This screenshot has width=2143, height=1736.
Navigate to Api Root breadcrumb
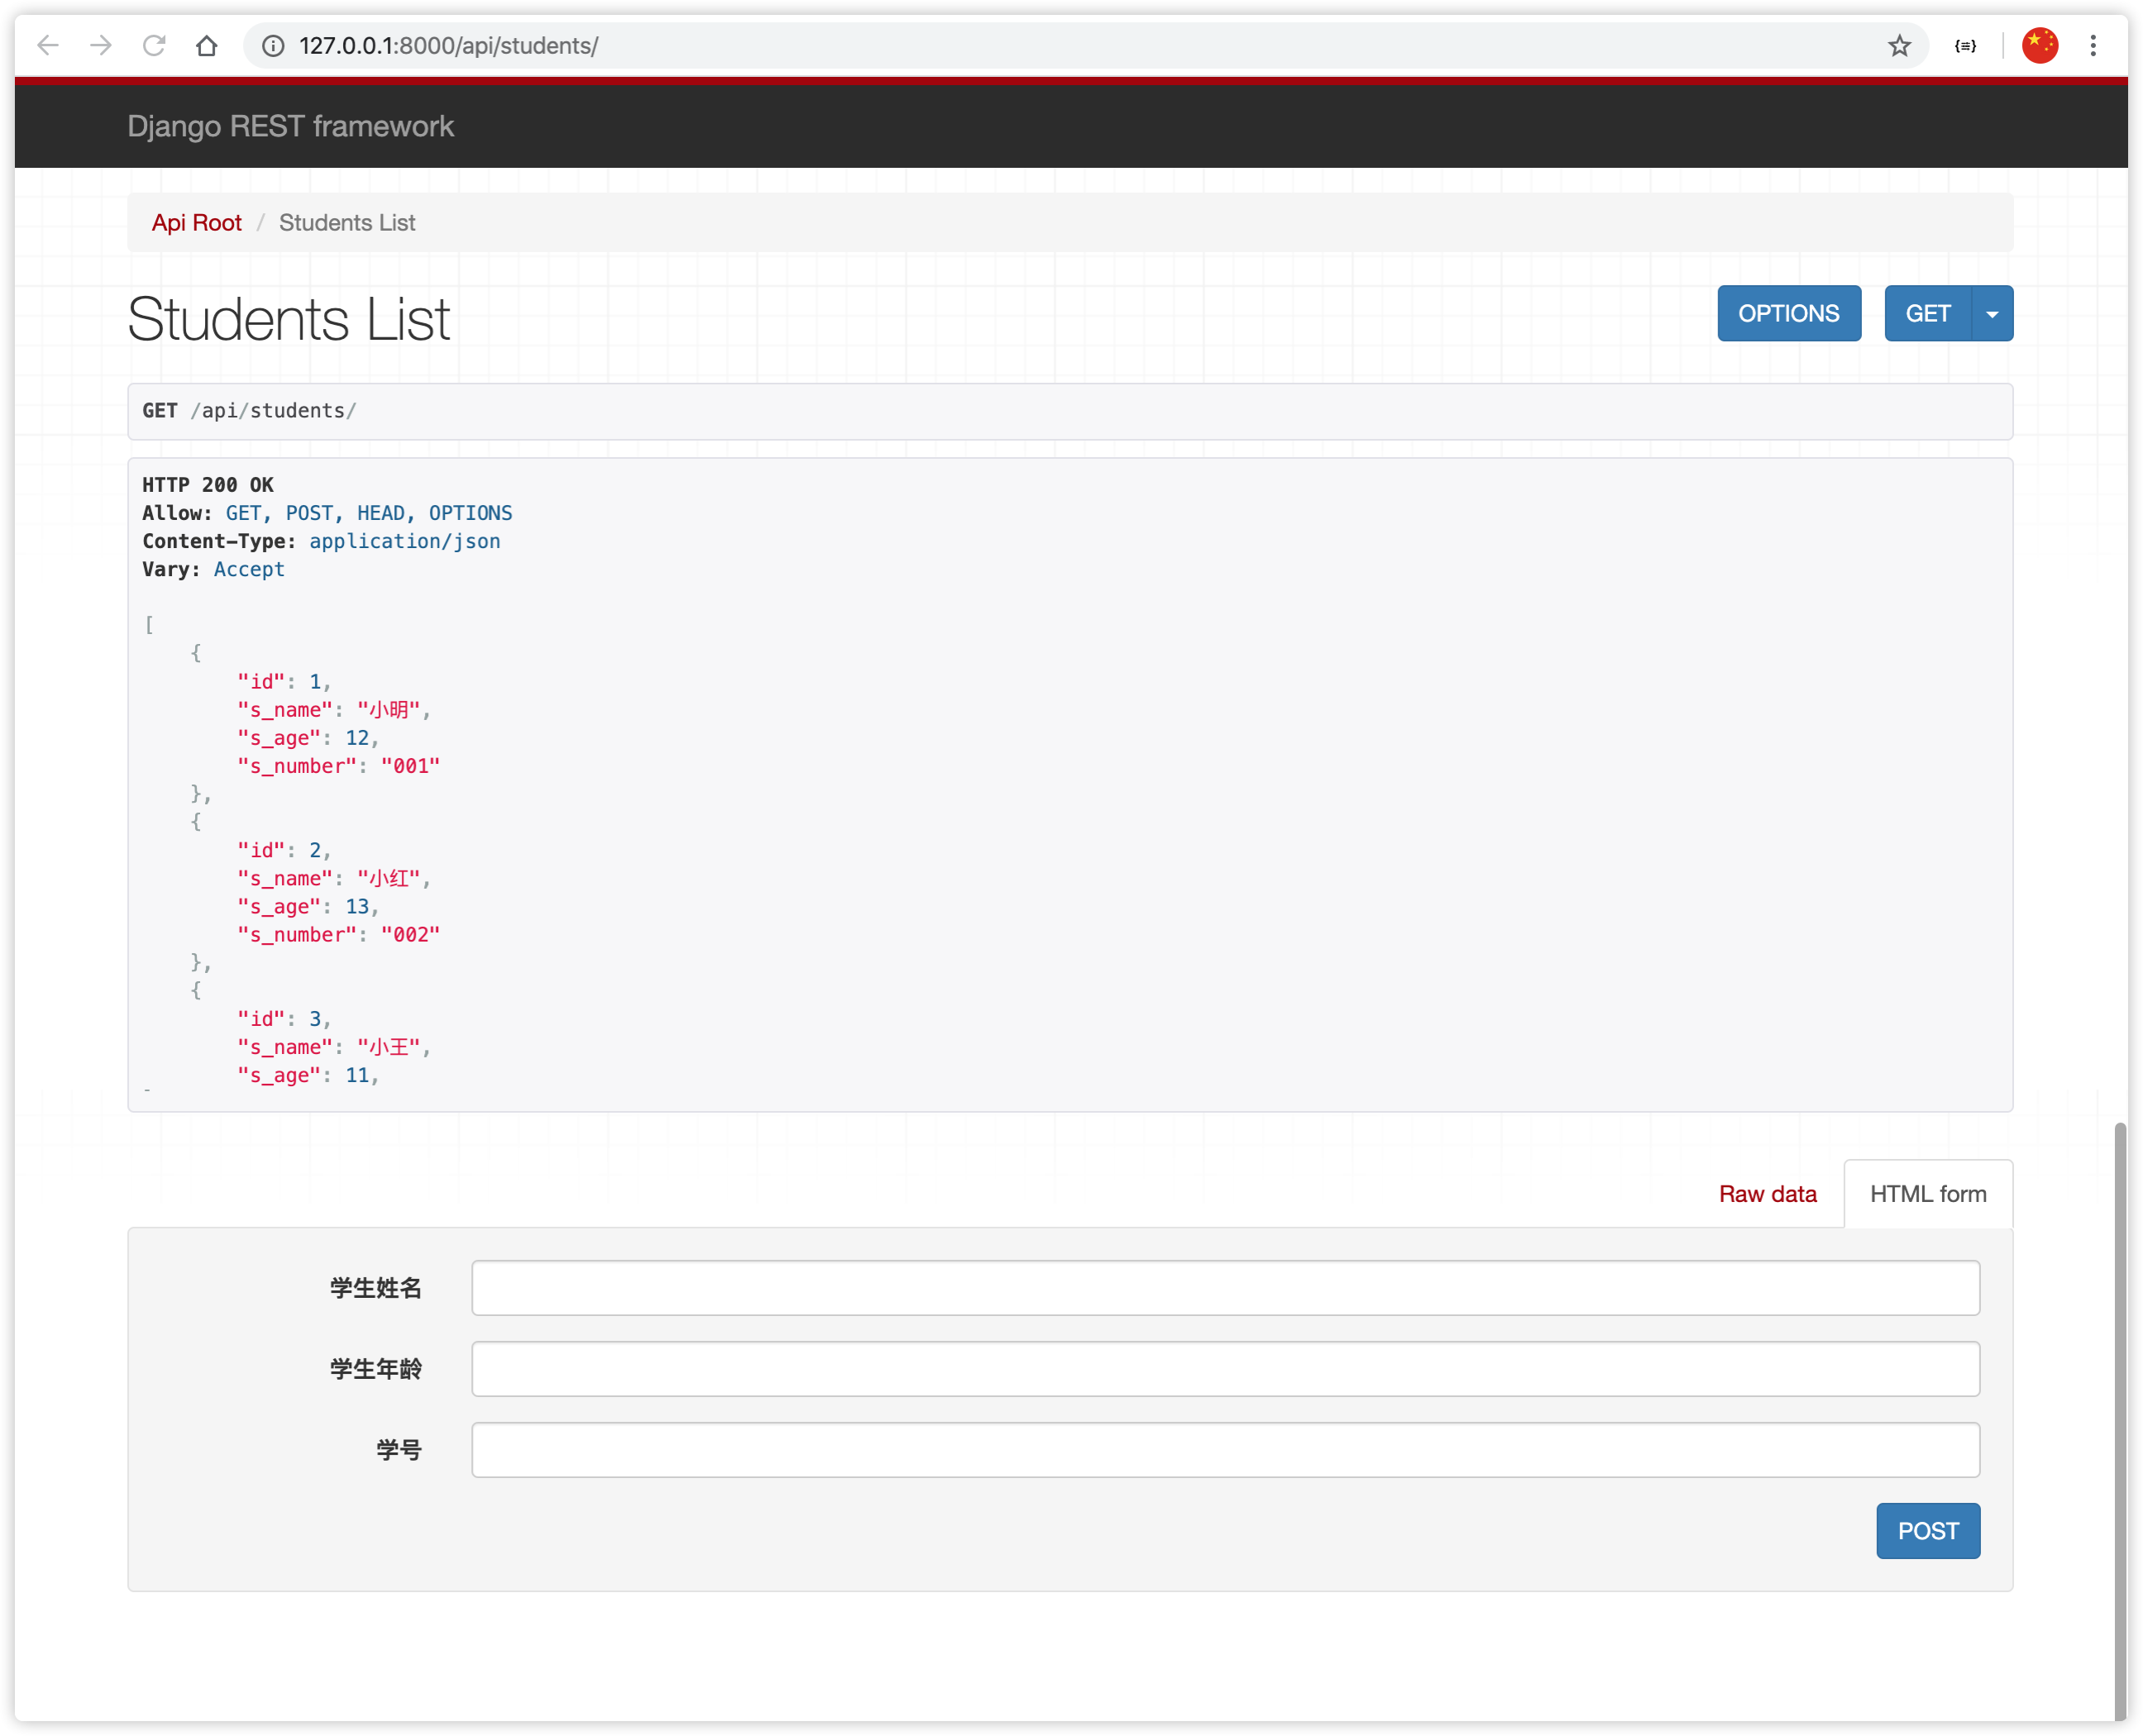click(x=197, y=223)
